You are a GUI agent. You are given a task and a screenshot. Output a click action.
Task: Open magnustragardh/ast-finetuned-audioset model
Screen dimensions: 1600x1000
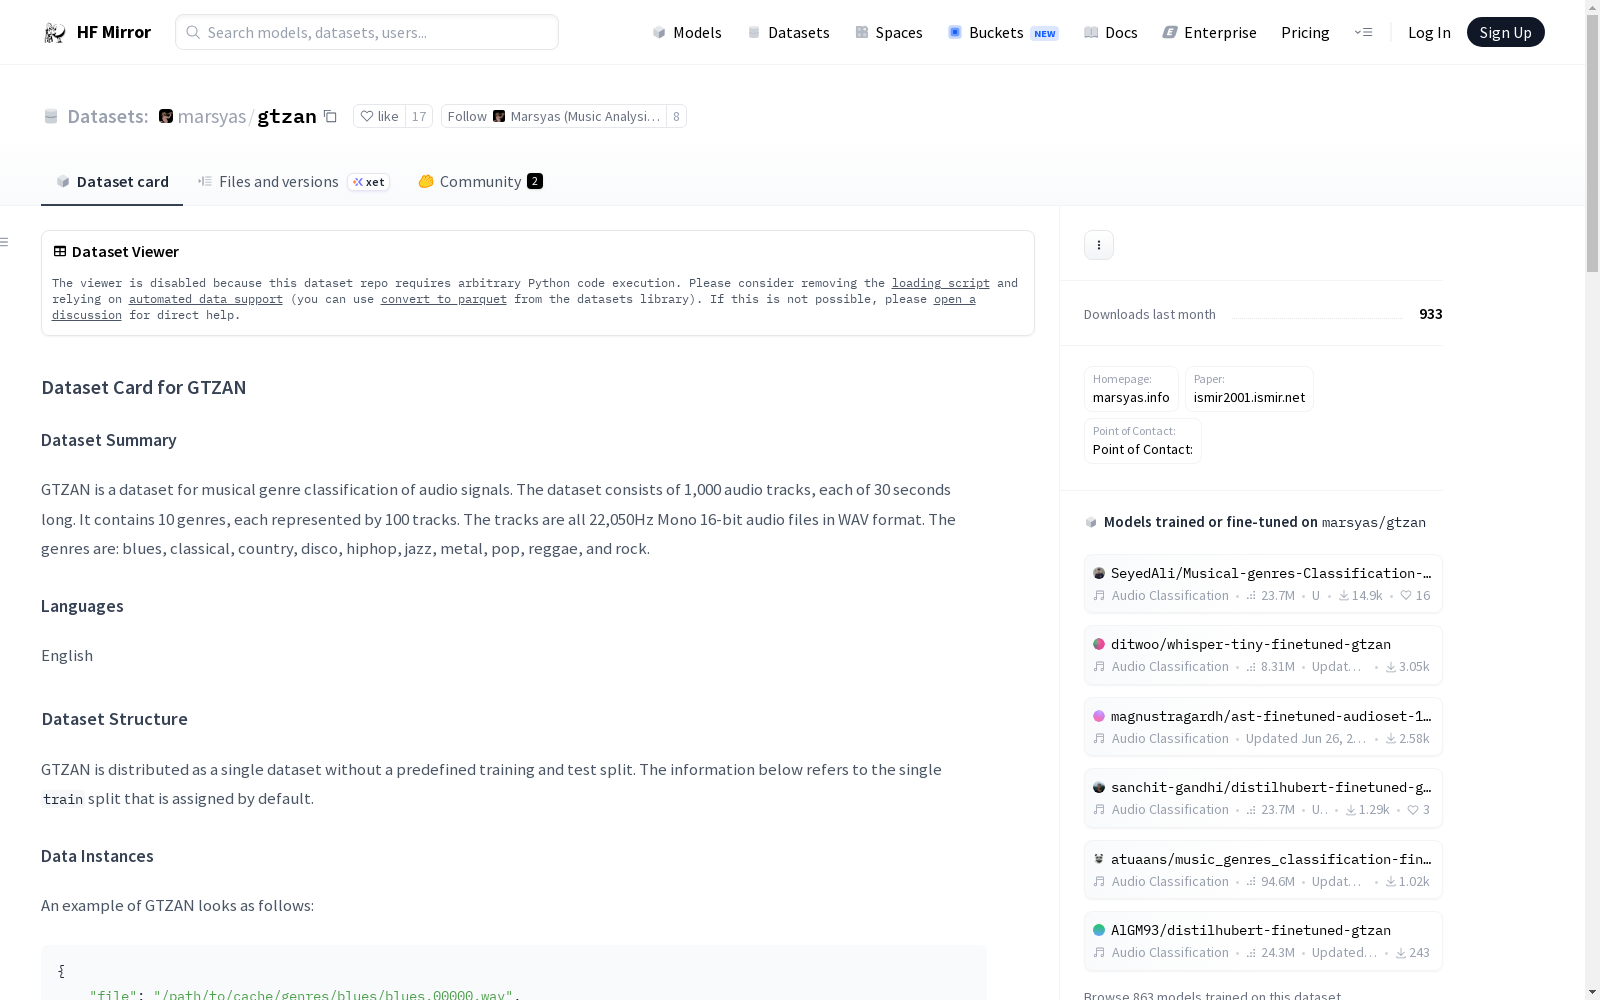(x=1263, y=727)
